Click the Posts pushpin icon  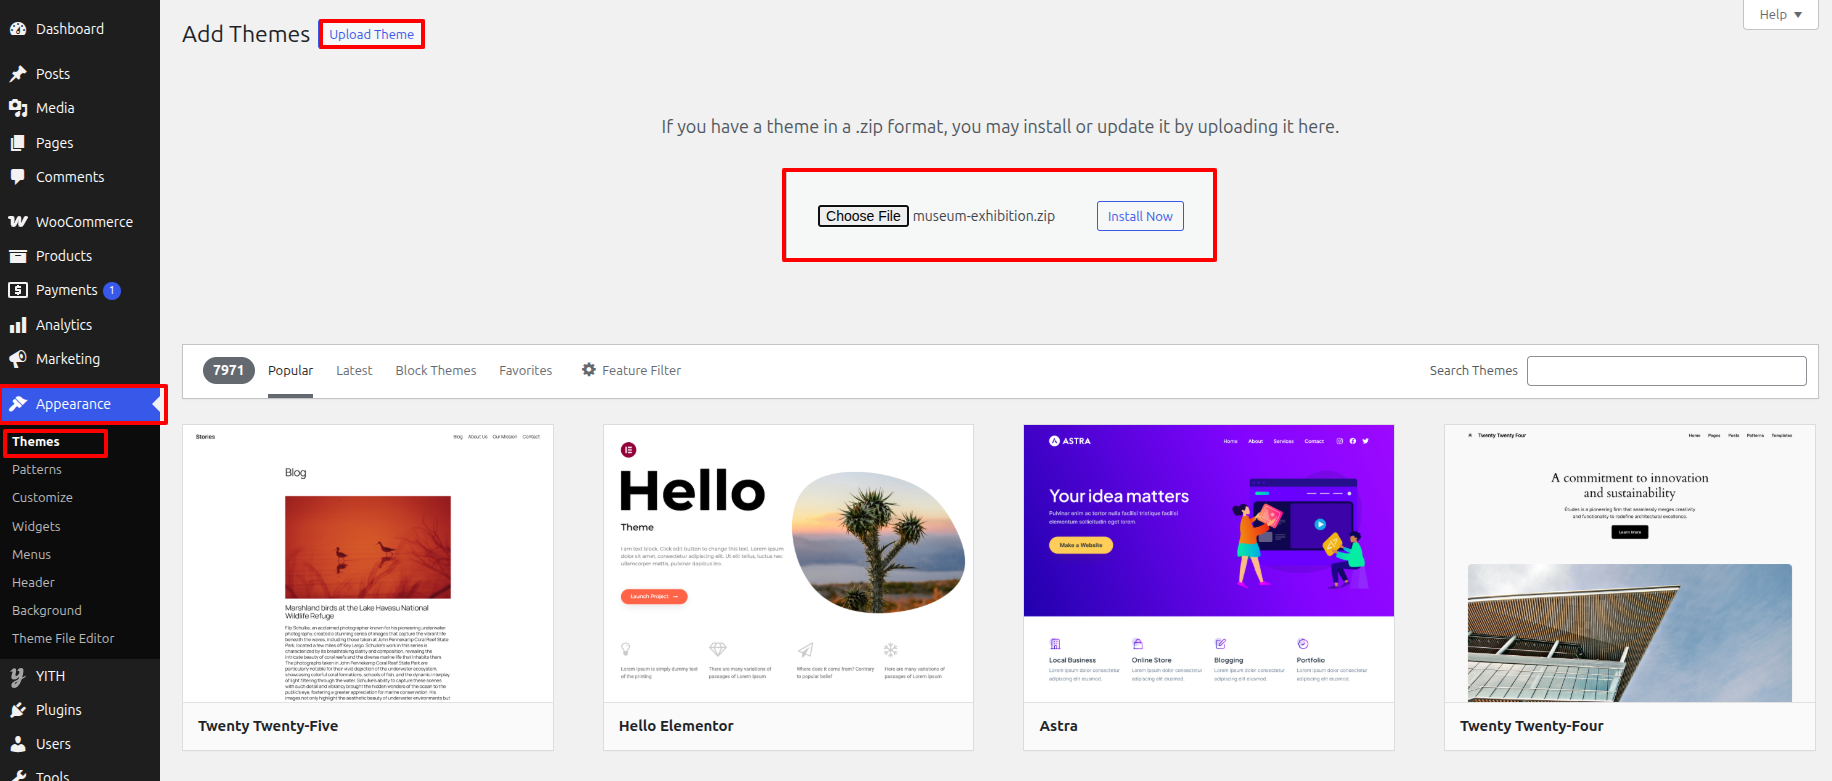click(x=18, y=74)
